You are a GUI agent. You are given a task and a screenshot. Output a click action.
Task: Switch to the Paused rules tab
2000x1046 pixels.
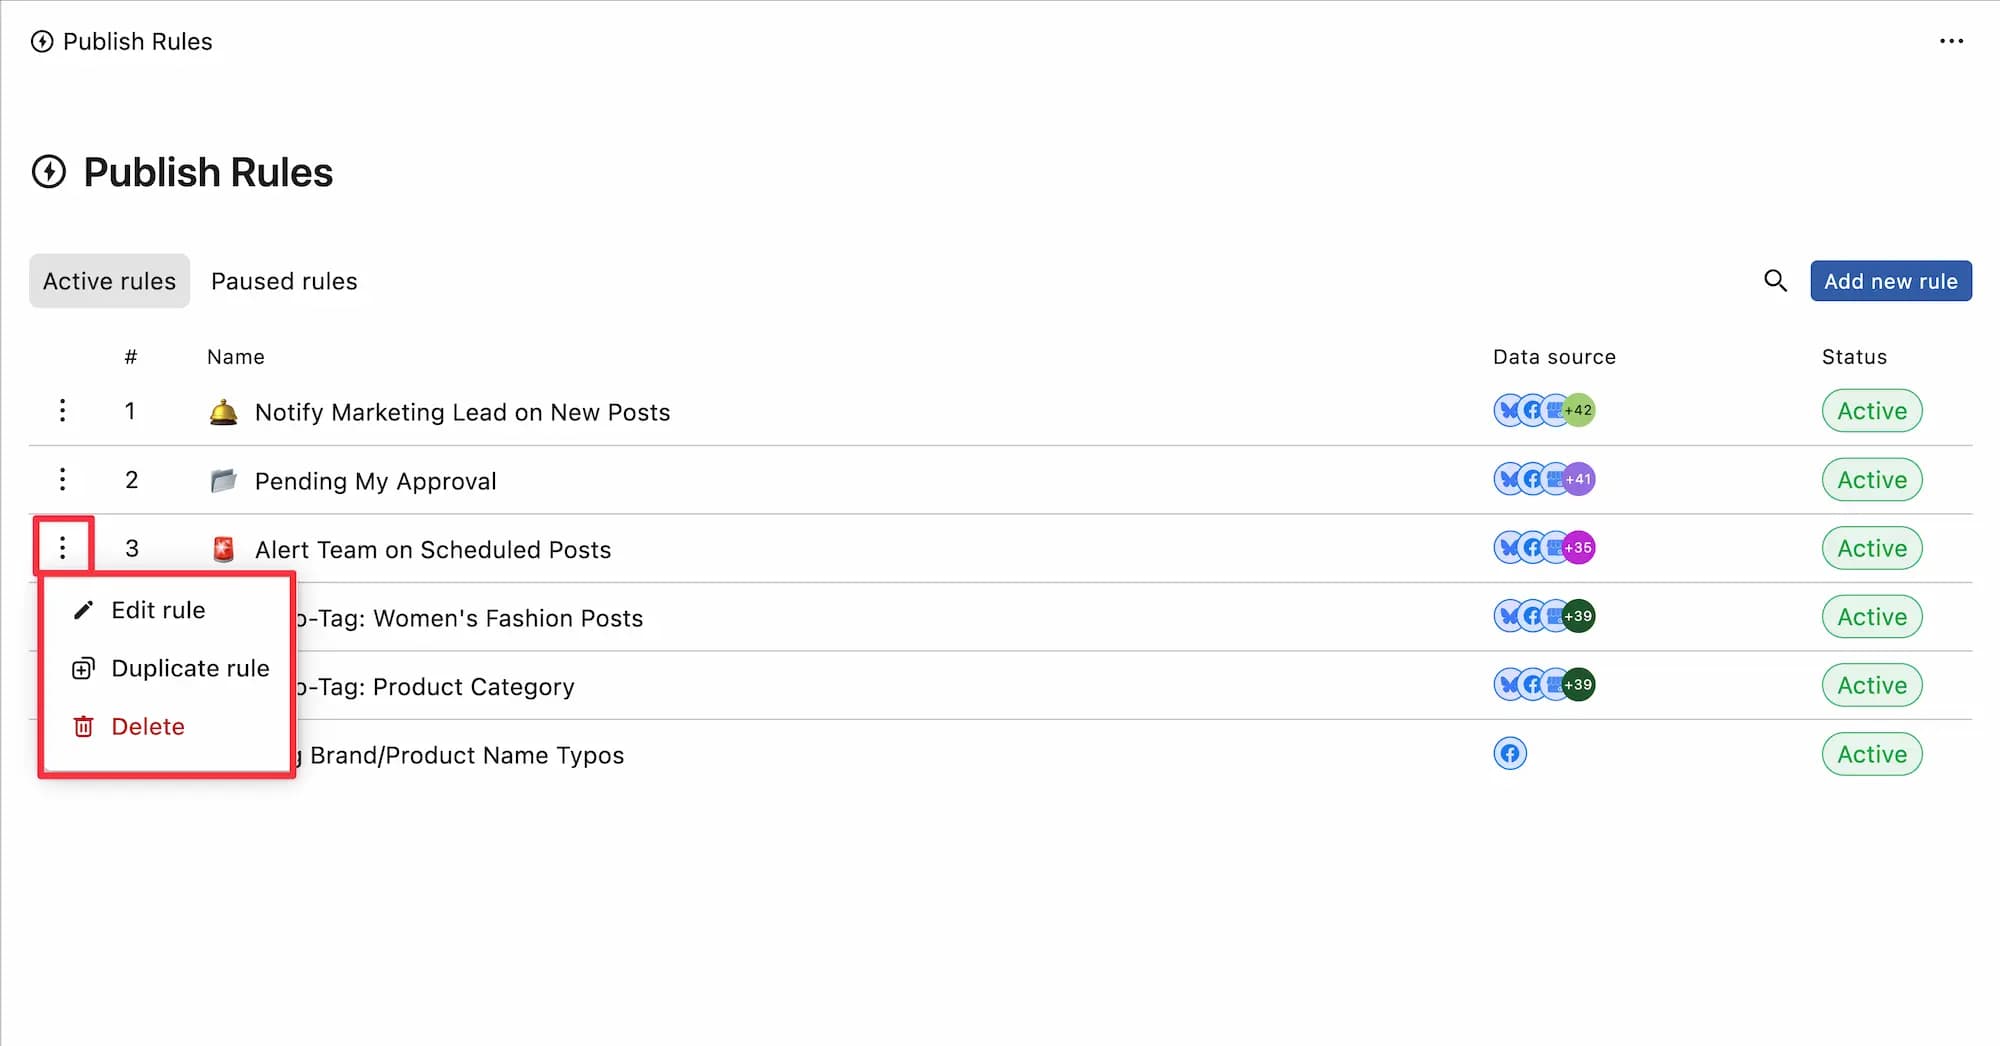pos(284,281)
